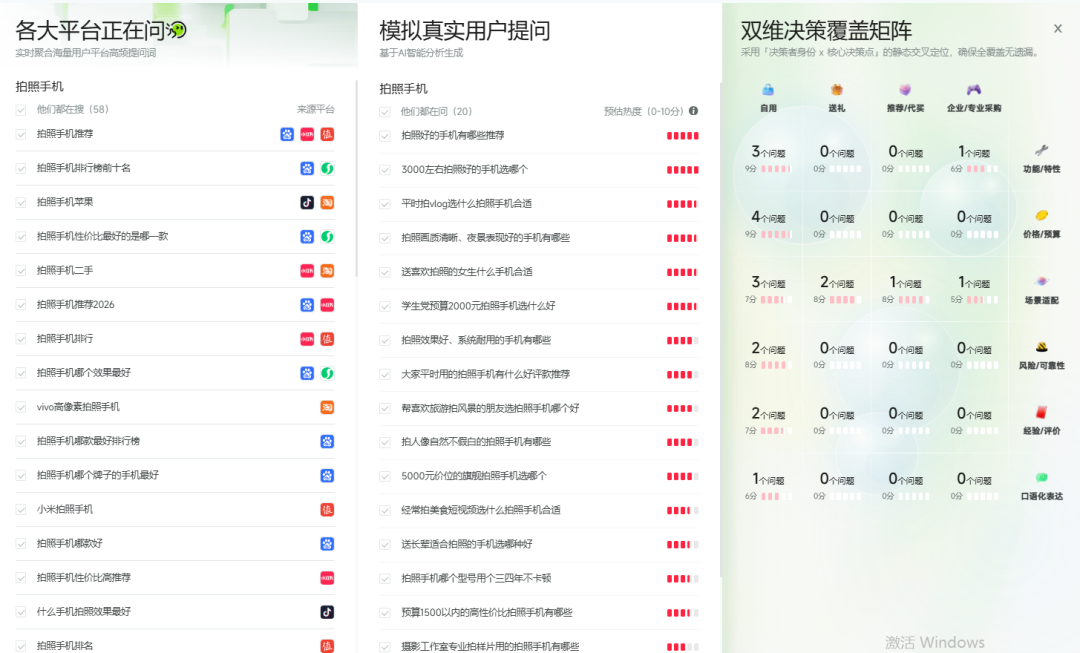Select question 平时拍vlog选什么拍照手机合适
The image size is (1080, 653).
click(466, 204)
